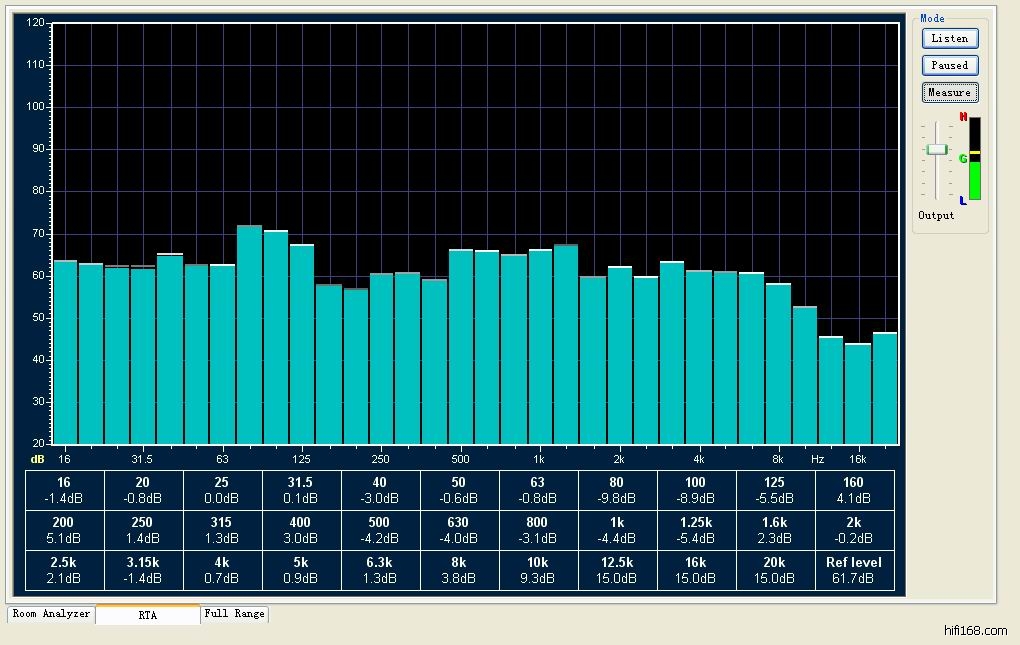This screenshot has height=645, width=1020.
Task: Click the blue L marker on level meter
Action: tap(963, 201)
